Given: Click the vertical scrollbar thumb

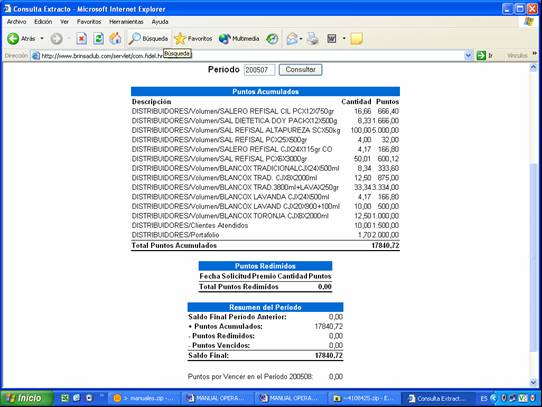Looking at the screenshot, I should tap(533, 258).
